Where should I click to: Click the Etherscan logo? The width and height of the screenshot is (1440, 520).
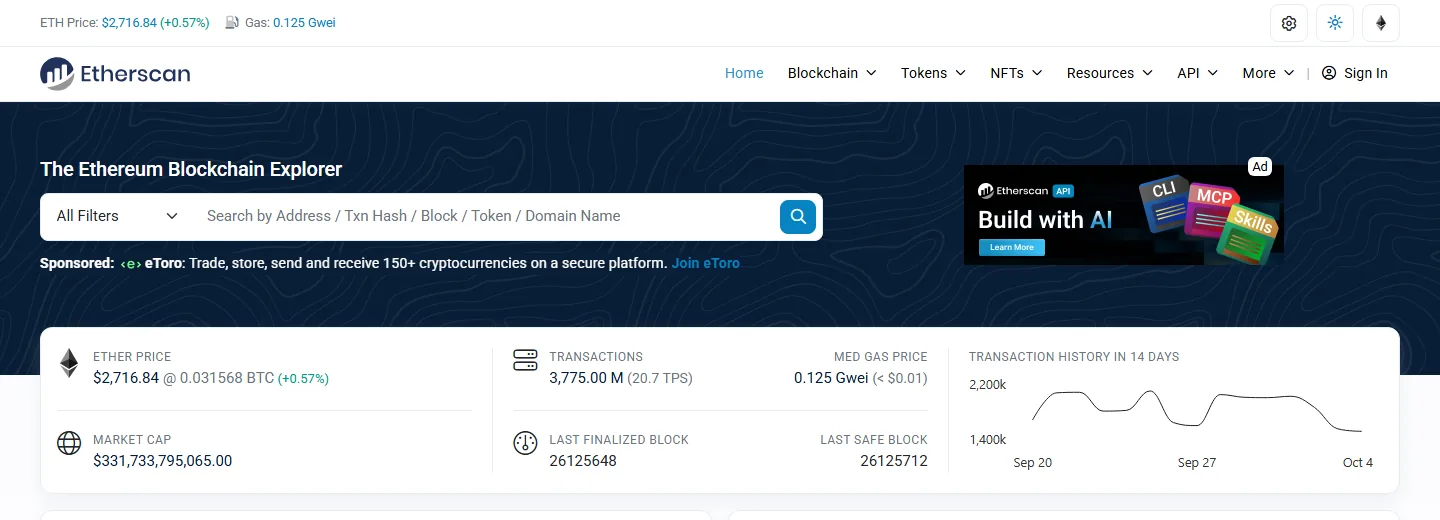(115, 73)
